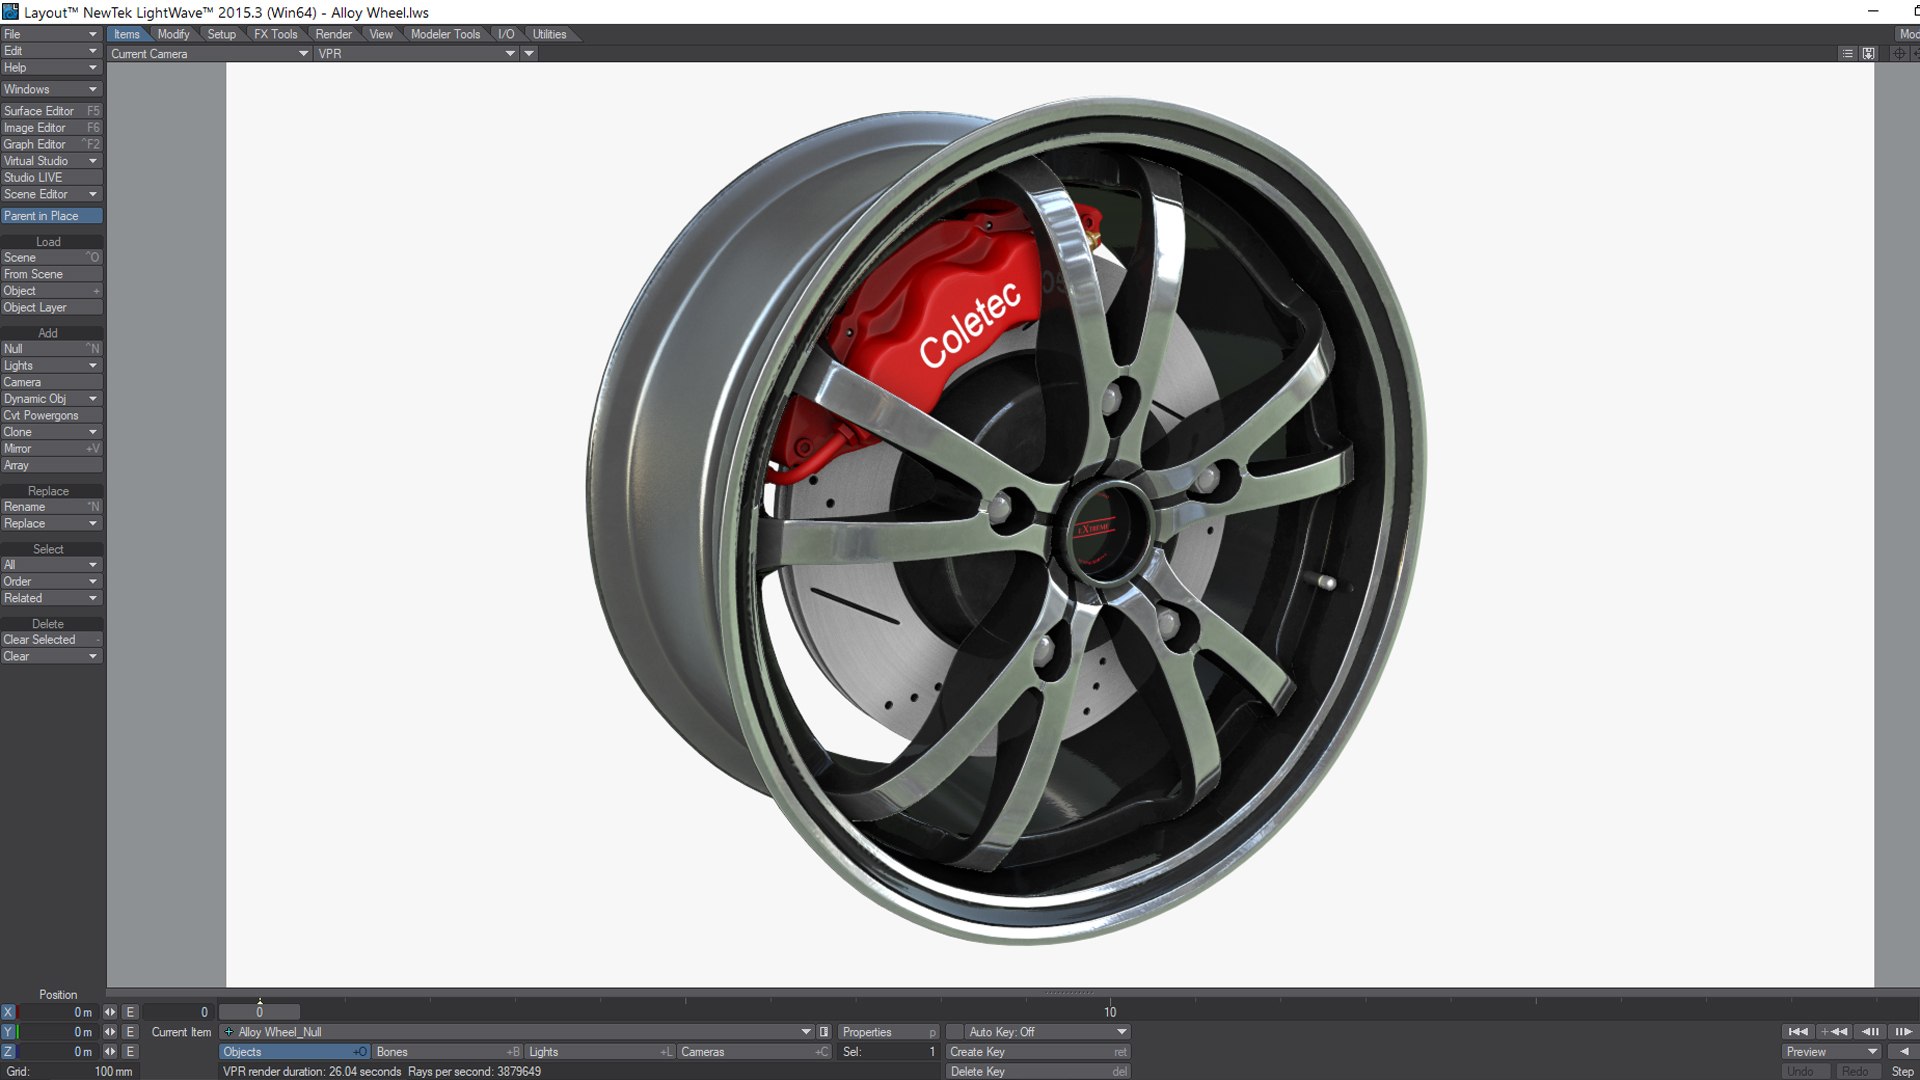This screenshot has height=1080, width=1920.
Task: Expand the Windows menu dropdown
Action: [52, 89]
